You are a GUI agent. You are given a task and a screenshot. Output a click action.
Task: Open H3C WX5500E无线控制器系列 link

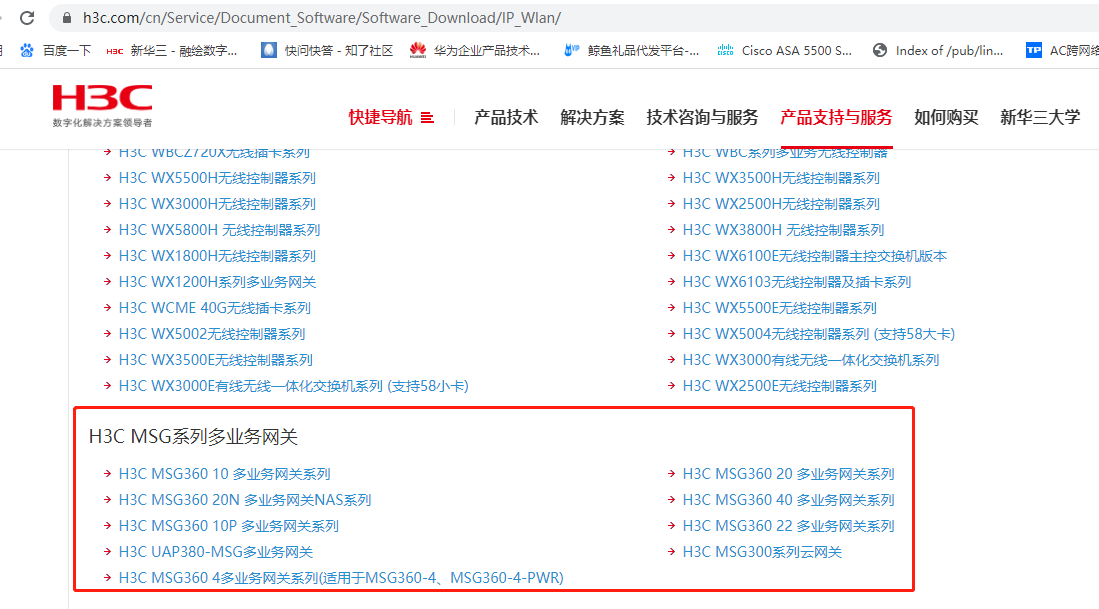[x=780, y=308]
